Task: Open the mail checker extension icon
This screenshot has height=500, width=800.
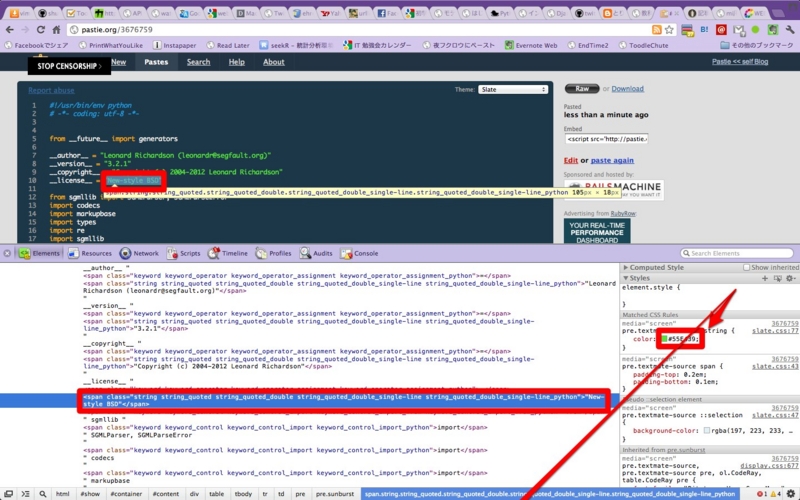Action: tap(739, 30)
